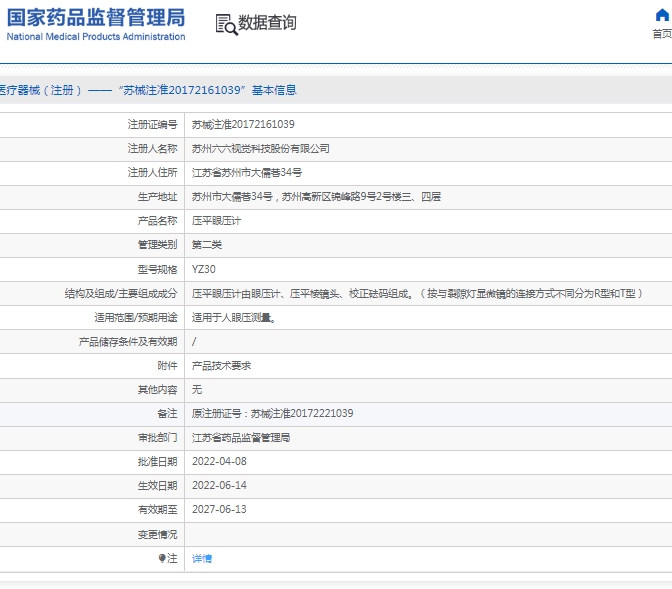Click other content value 无

tap(197, 390)
